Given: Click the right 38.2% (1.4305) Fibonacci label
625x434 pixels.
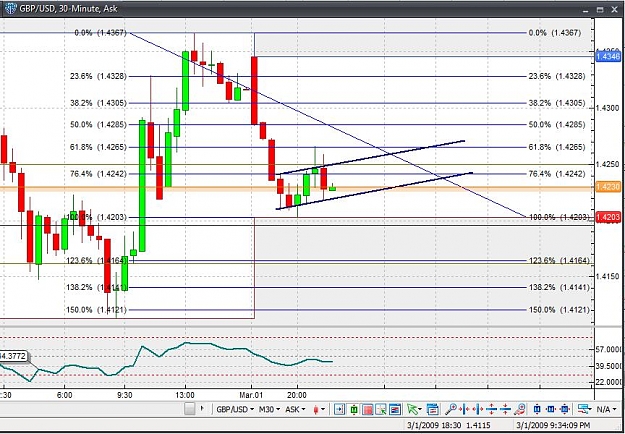Looking at the screenshot, I should tap(557, 103).
